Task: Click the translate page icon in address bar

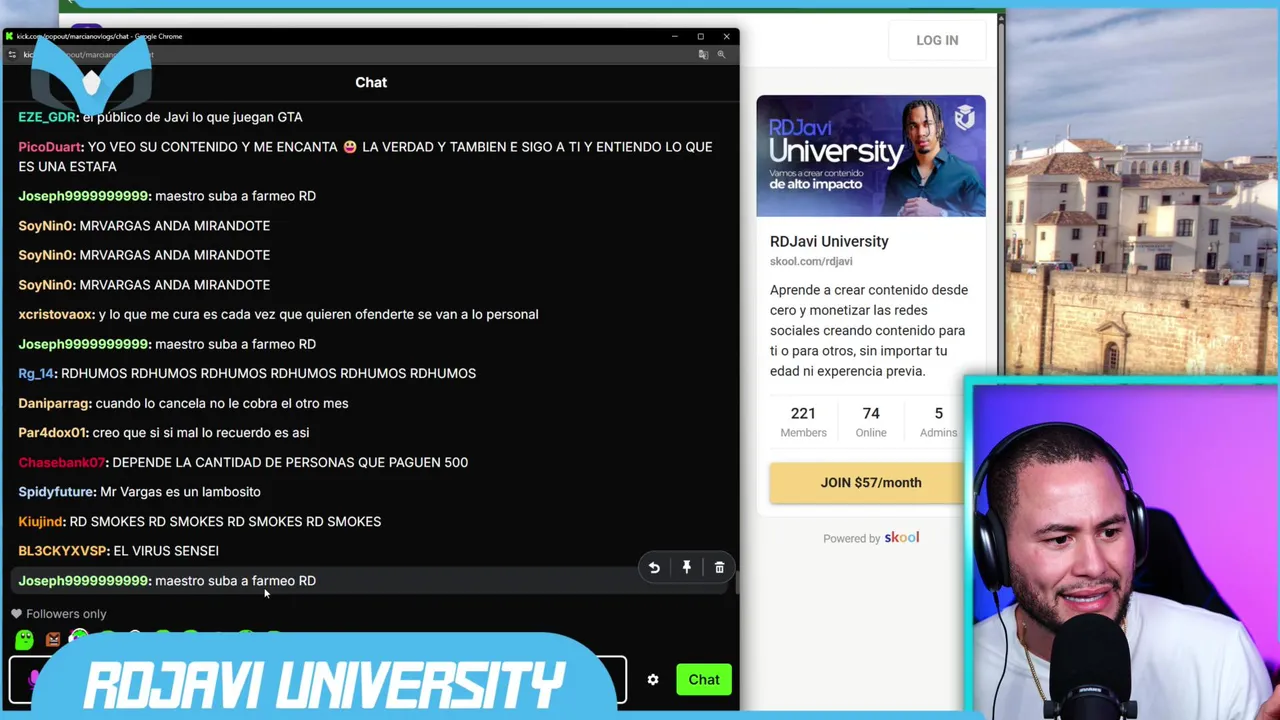Action: coord(703,54)
